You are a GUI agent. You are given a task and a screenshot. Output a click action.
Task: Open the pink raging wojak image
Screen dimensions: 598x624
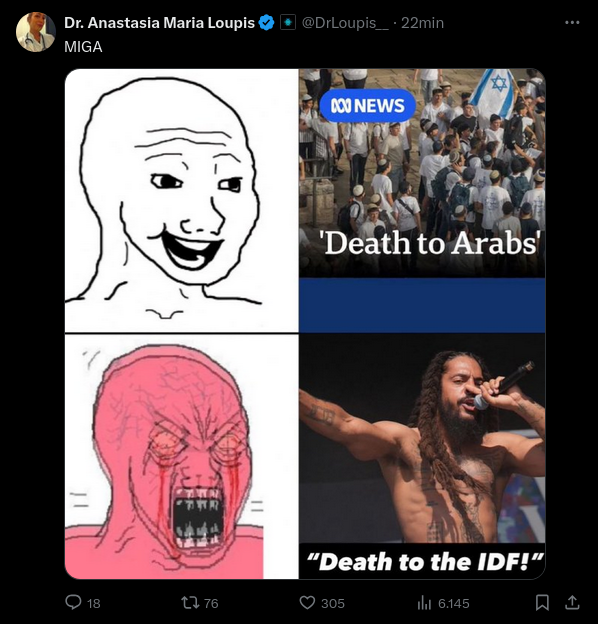click(x=182, y=457)
